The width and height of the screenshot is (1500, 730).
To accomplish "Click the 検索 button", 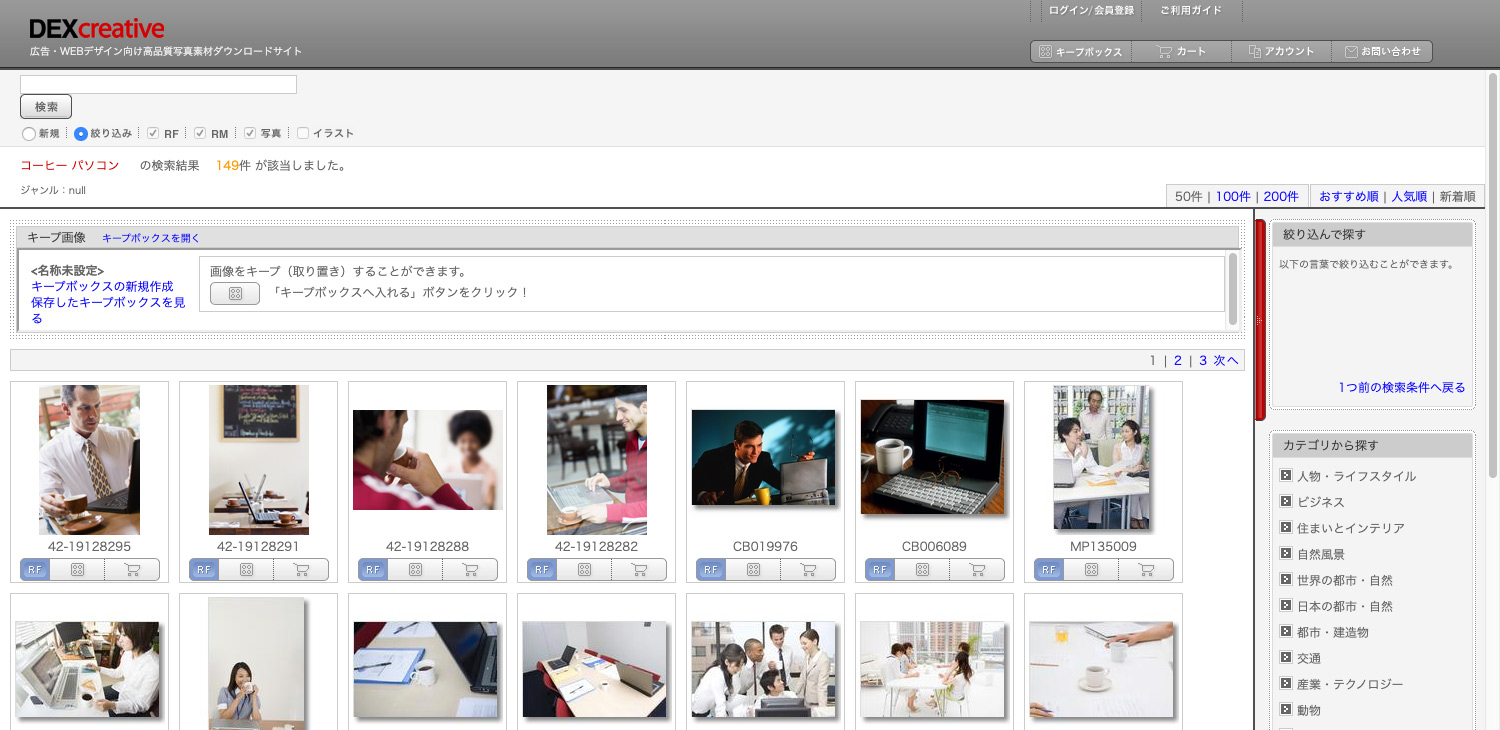I will [x=46, y=107].
